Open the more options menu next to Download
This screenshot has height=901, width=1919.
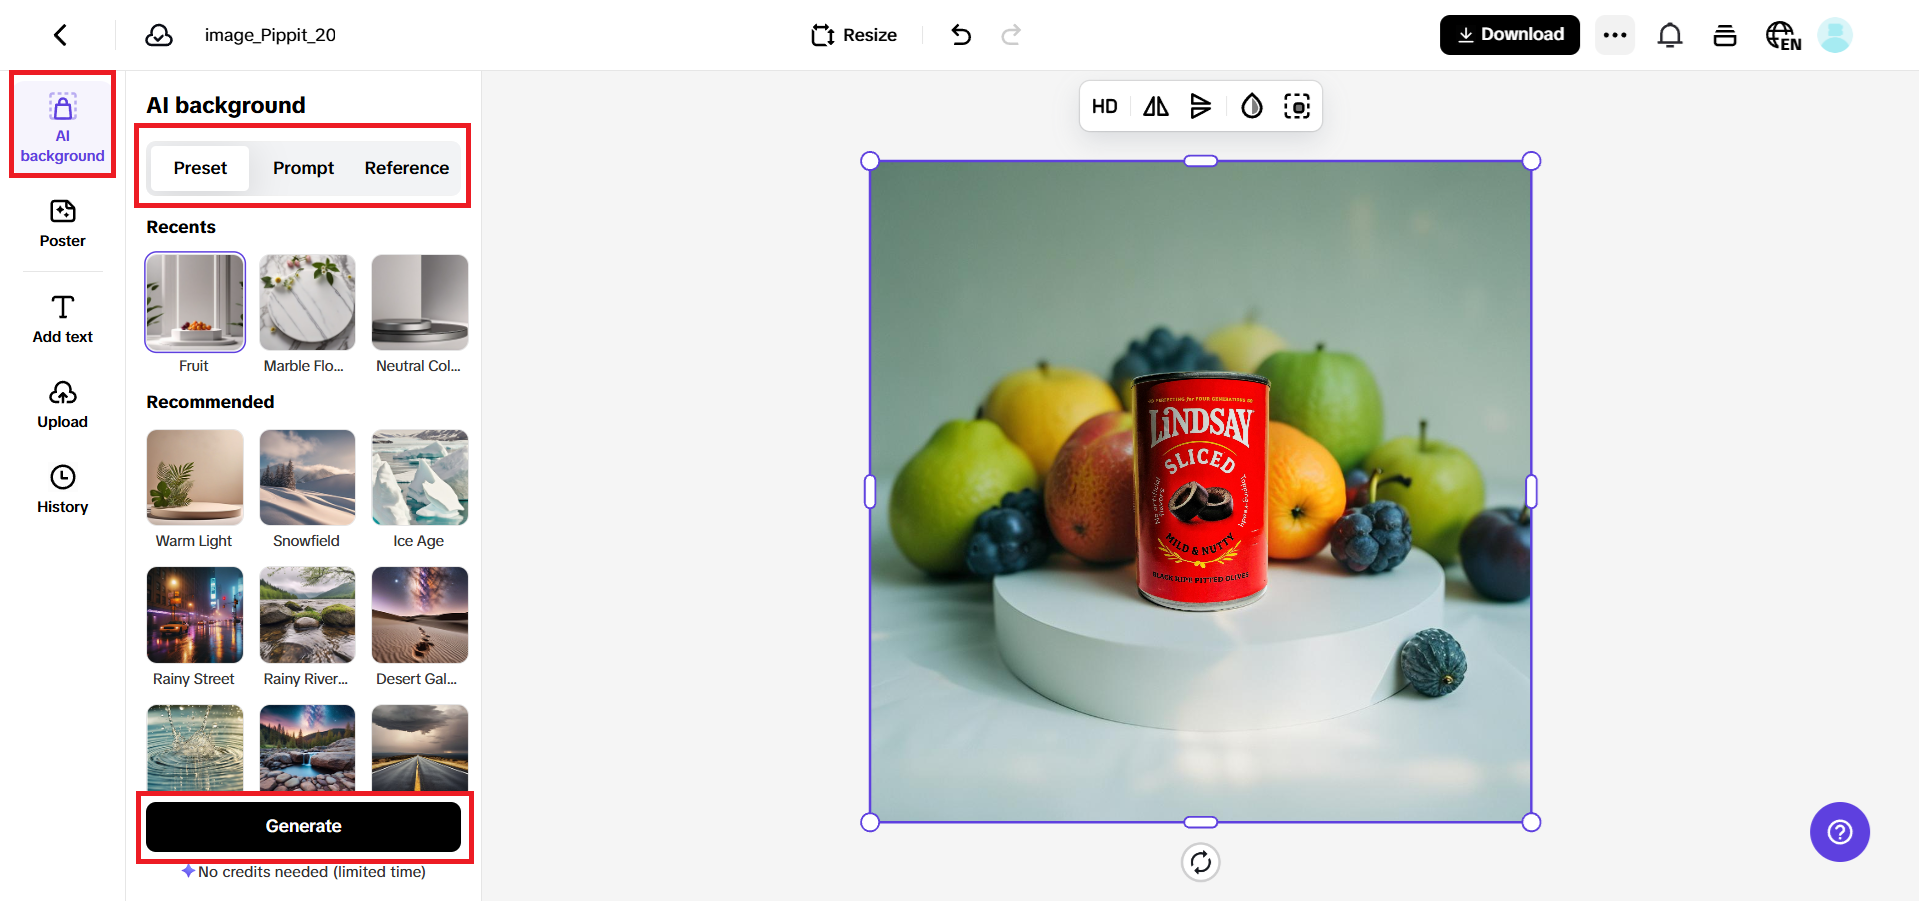tap(1613, 34)
